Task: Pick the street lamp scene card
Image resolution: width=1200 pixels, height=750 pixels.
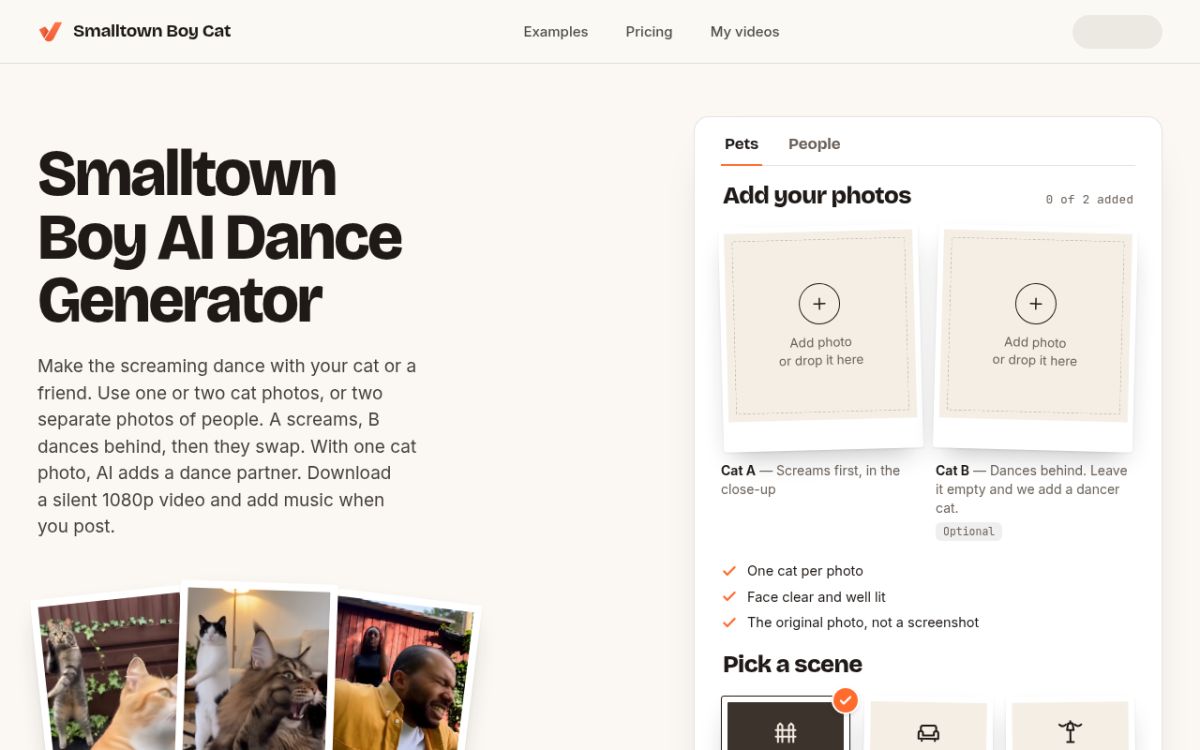Action: 1070,725
